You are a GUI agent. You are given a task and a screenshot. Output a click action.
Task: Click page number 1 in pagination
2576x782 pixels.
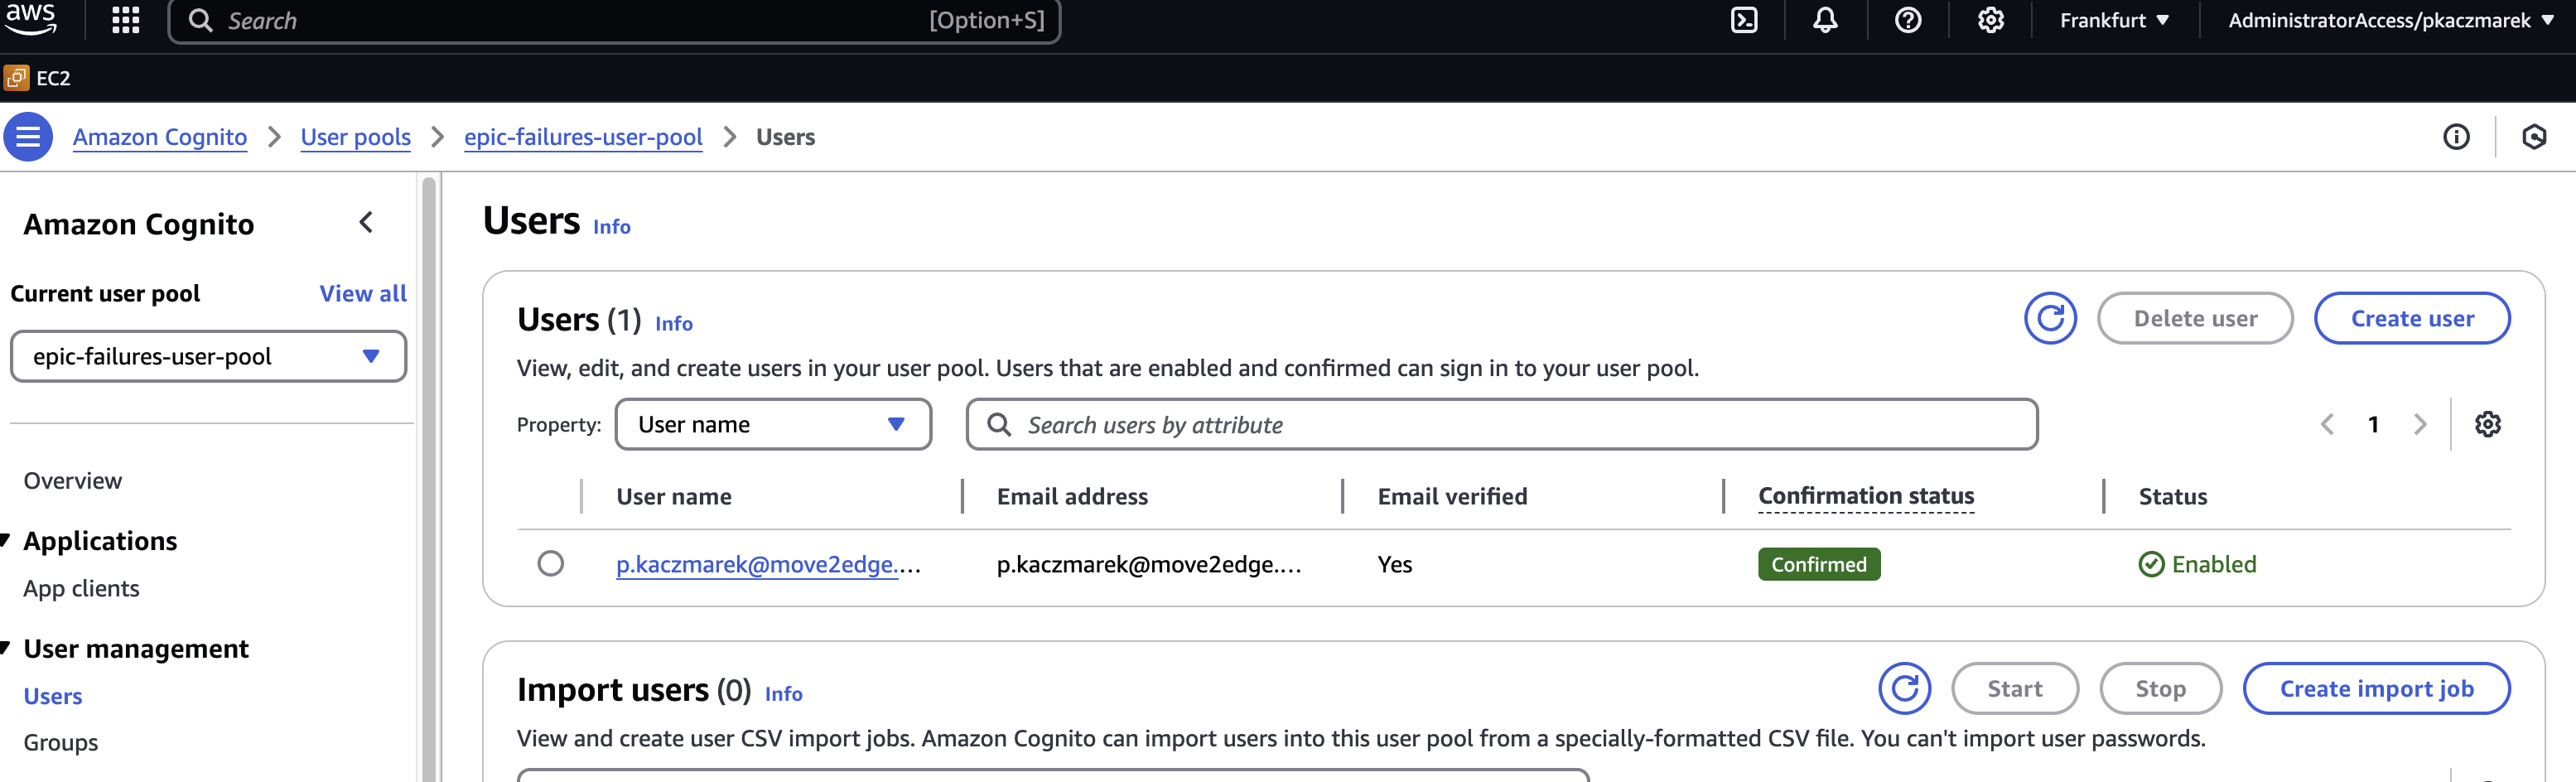(x=2372, y=424)
